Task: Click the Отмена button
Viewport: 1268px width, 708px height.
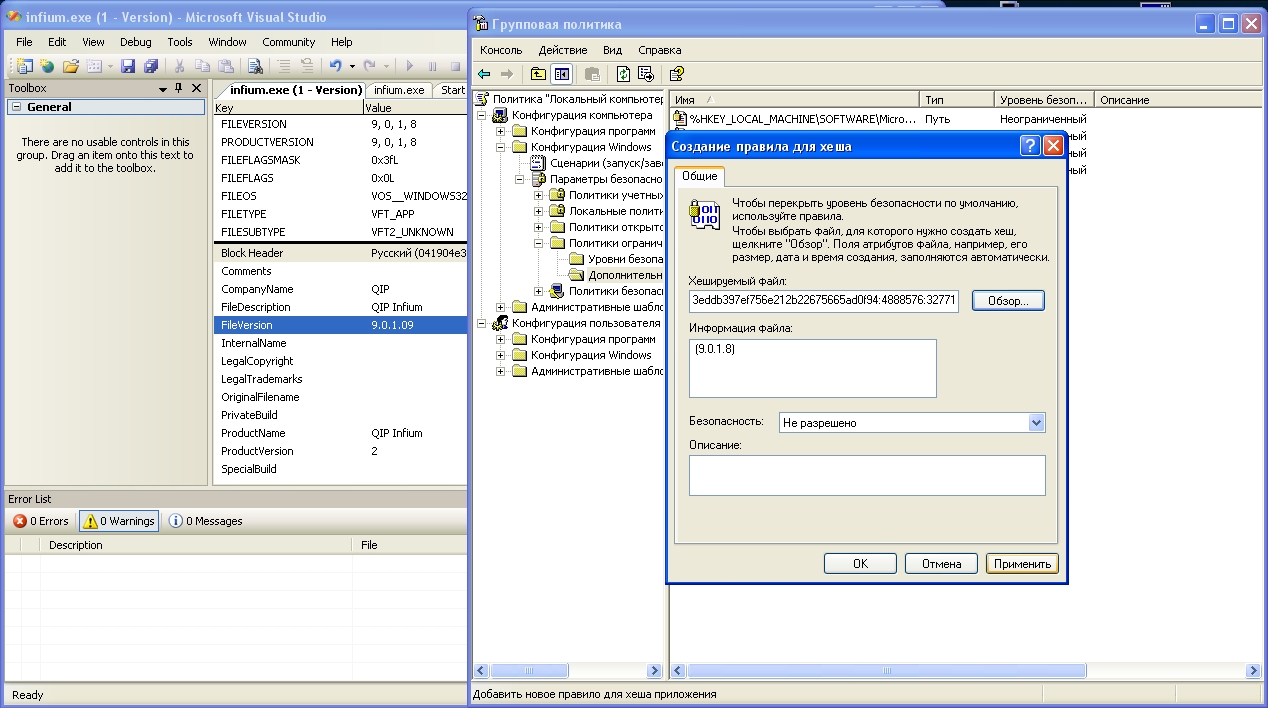Action: pyautogui.click(x=941, y=564)
